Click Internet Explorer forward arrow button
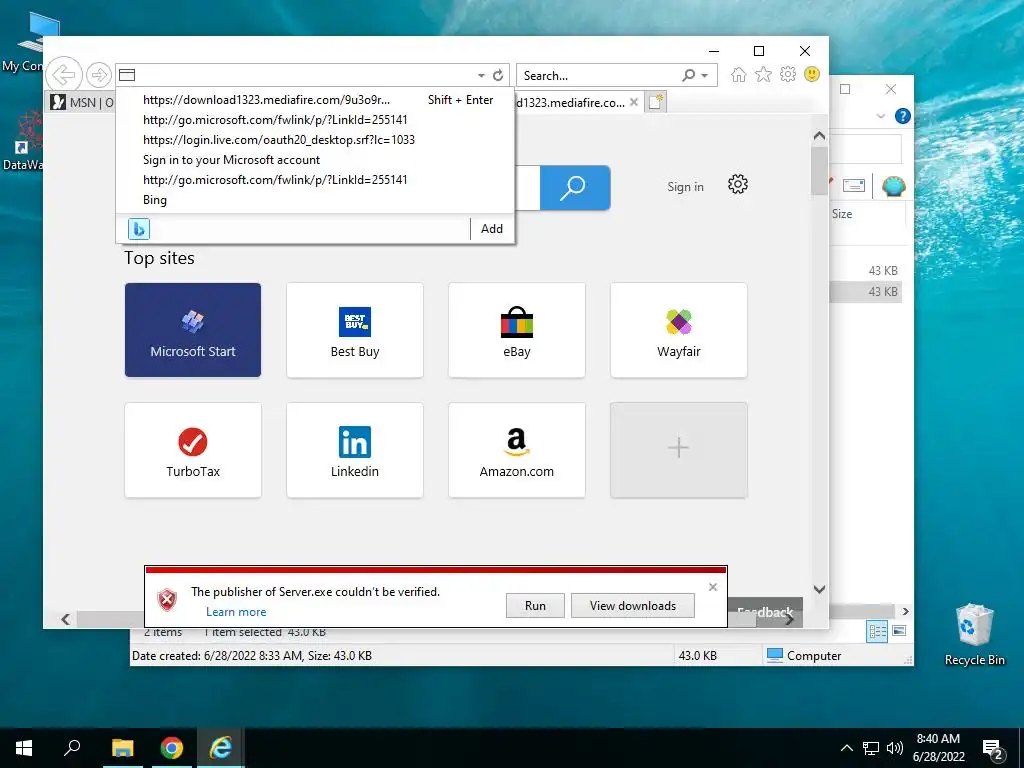The width and height of the screenshot is (1024, 768). 99,75
